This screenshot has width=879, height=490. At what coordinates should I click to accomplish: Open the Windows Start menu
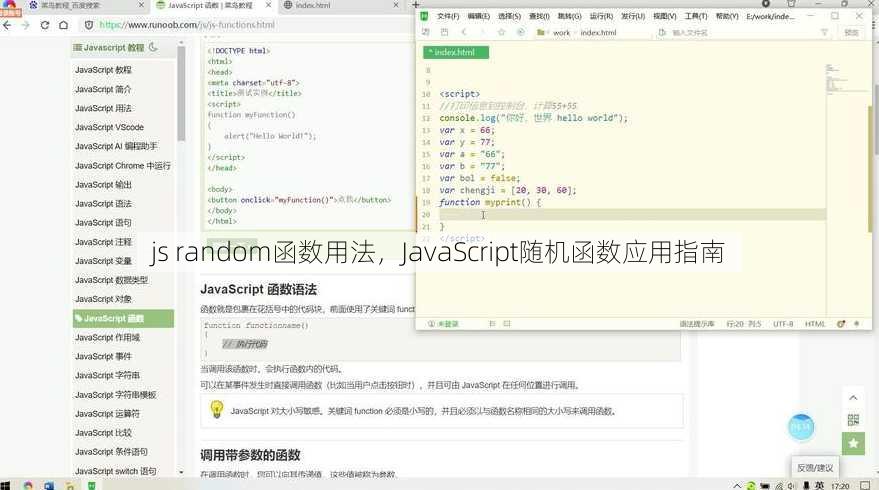click(x=6, y=486)
